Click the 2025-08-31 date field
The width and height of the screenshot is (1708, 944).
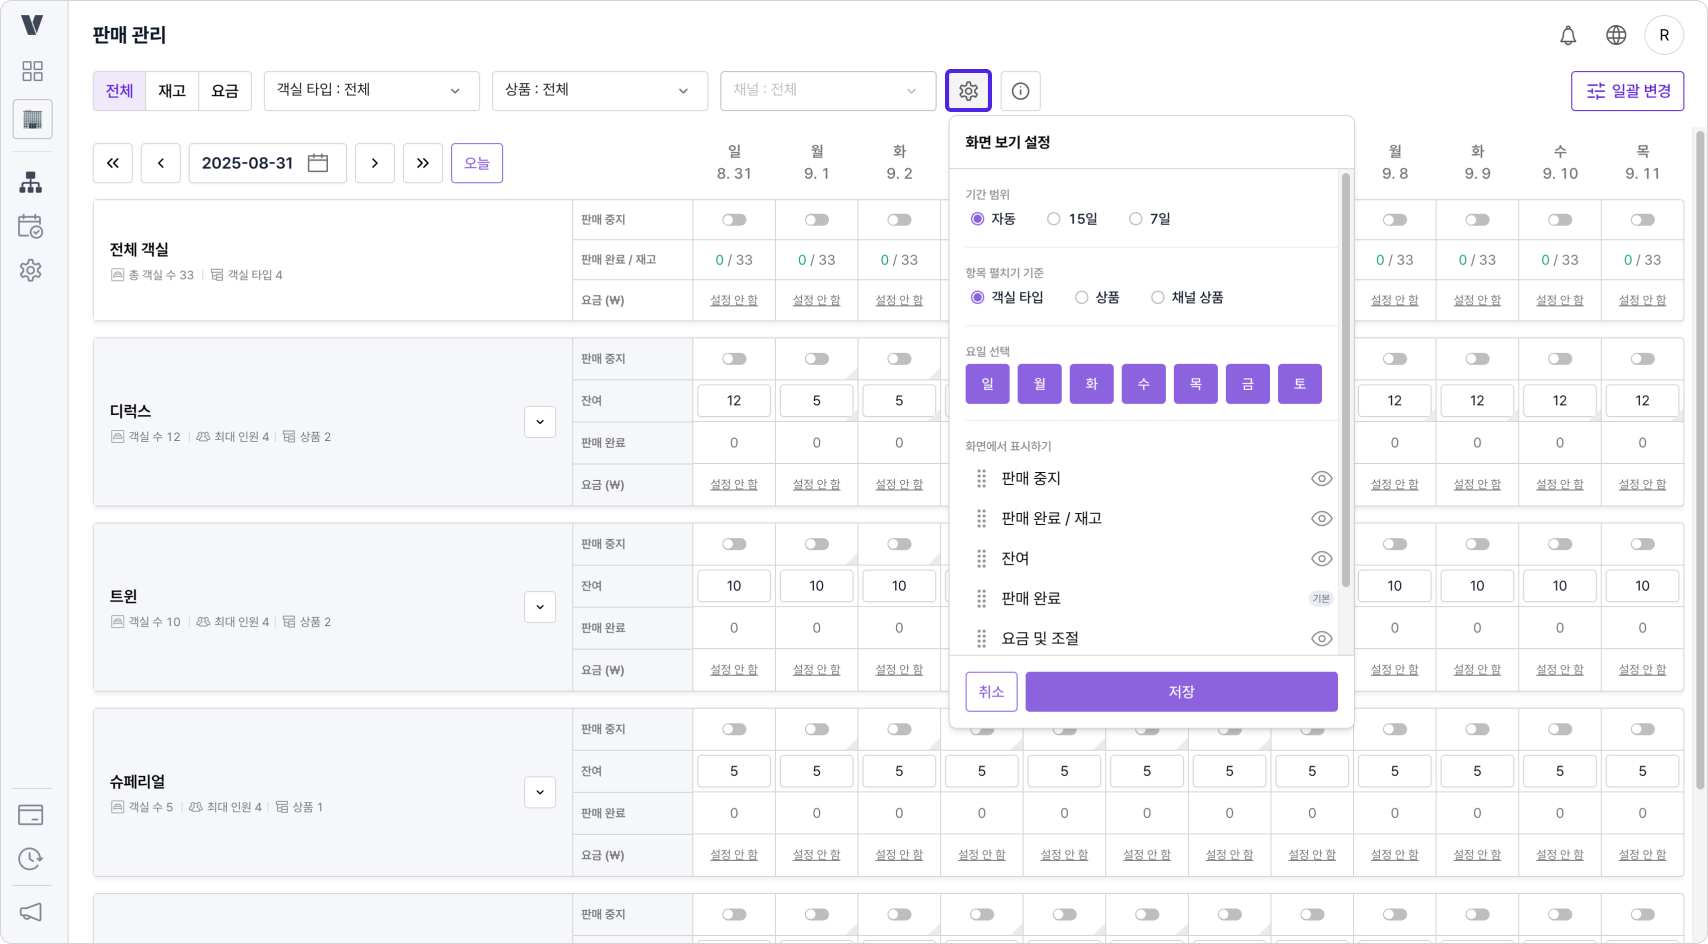pos(268,163)
